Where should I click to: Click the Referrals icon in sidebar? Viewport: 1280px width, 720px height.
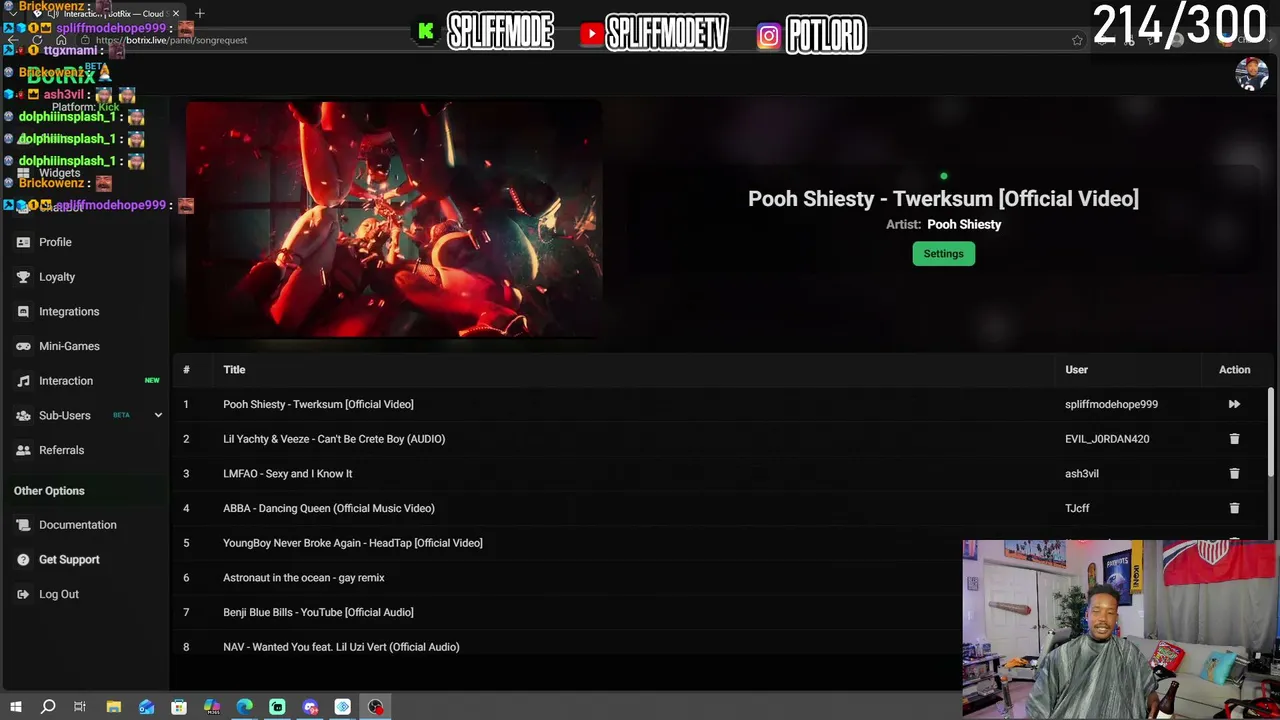point(23,450)
